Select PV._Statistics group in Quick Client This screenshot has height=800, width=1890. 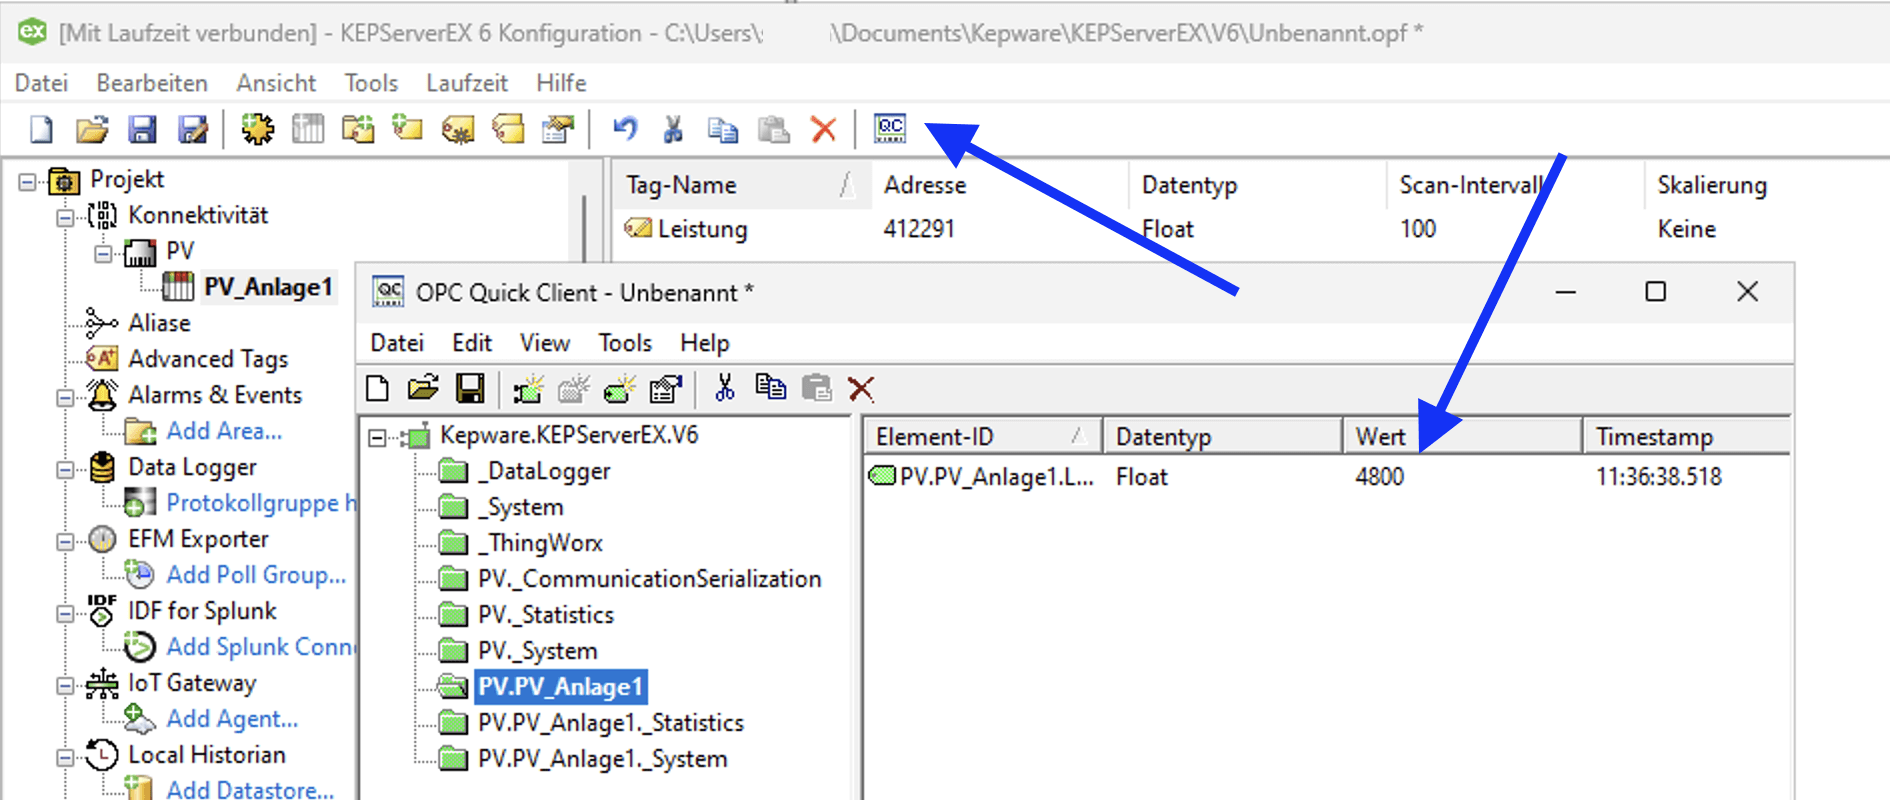(x=546, y=615)
